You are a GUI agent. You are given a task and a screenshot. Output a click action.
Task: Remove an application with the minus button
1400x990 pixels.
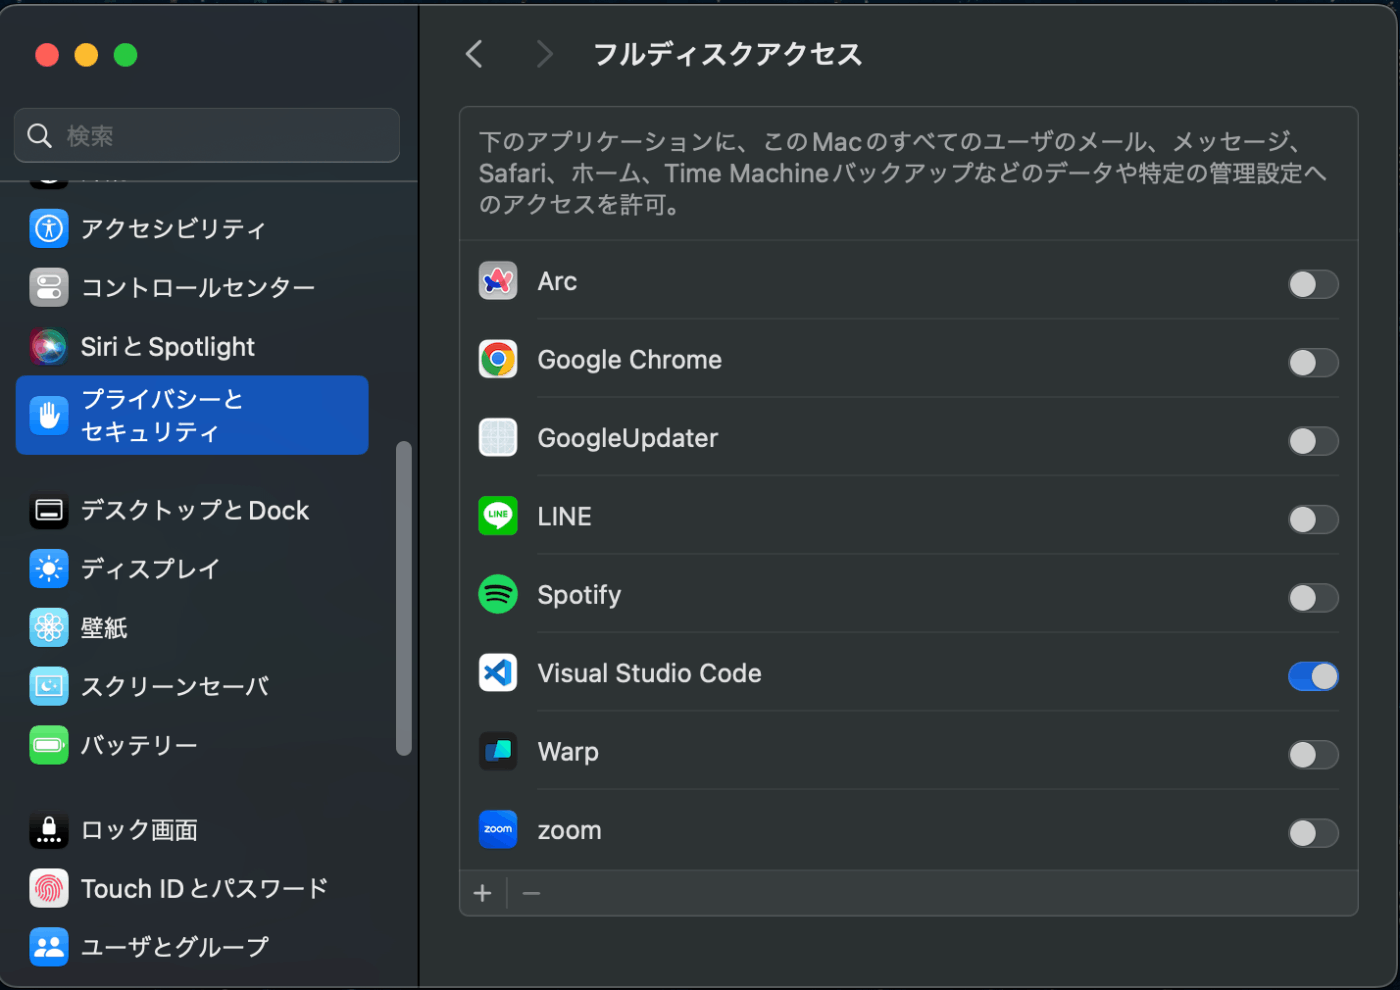[x=532, y=893]
